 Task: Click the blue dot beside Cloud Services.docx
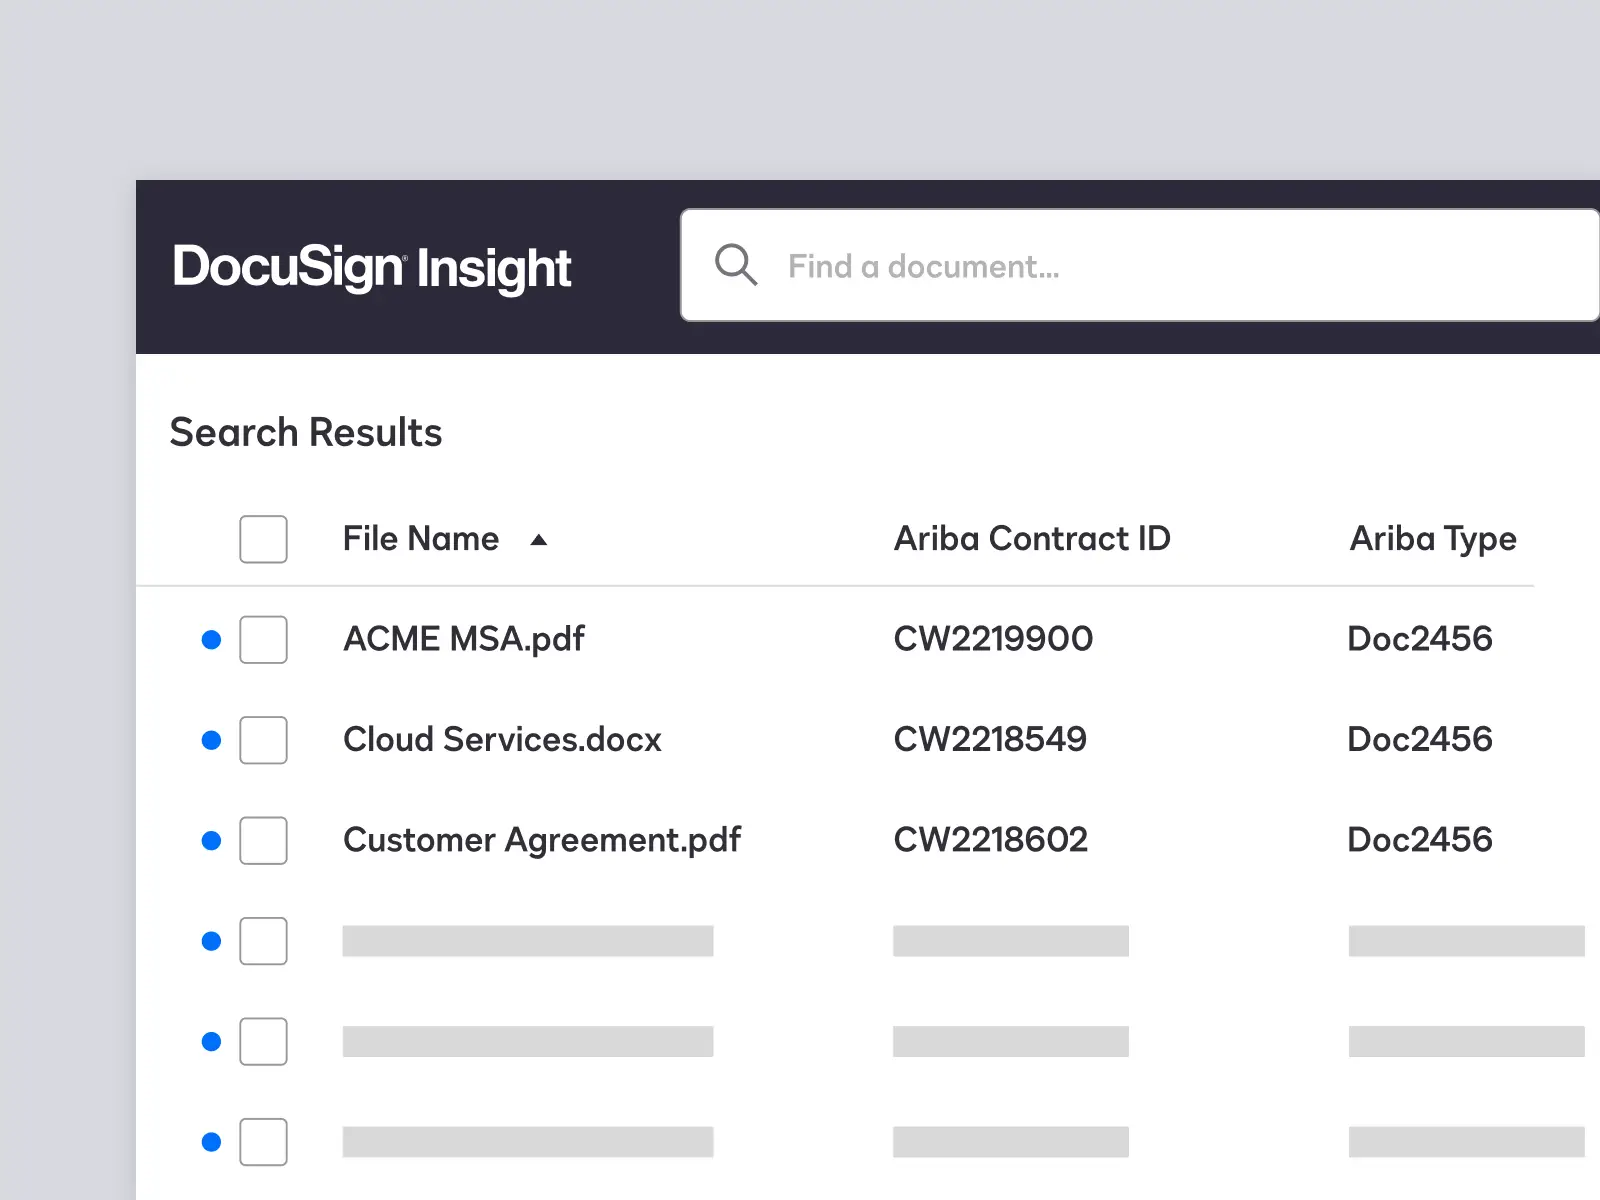click(x=211, y=740)
